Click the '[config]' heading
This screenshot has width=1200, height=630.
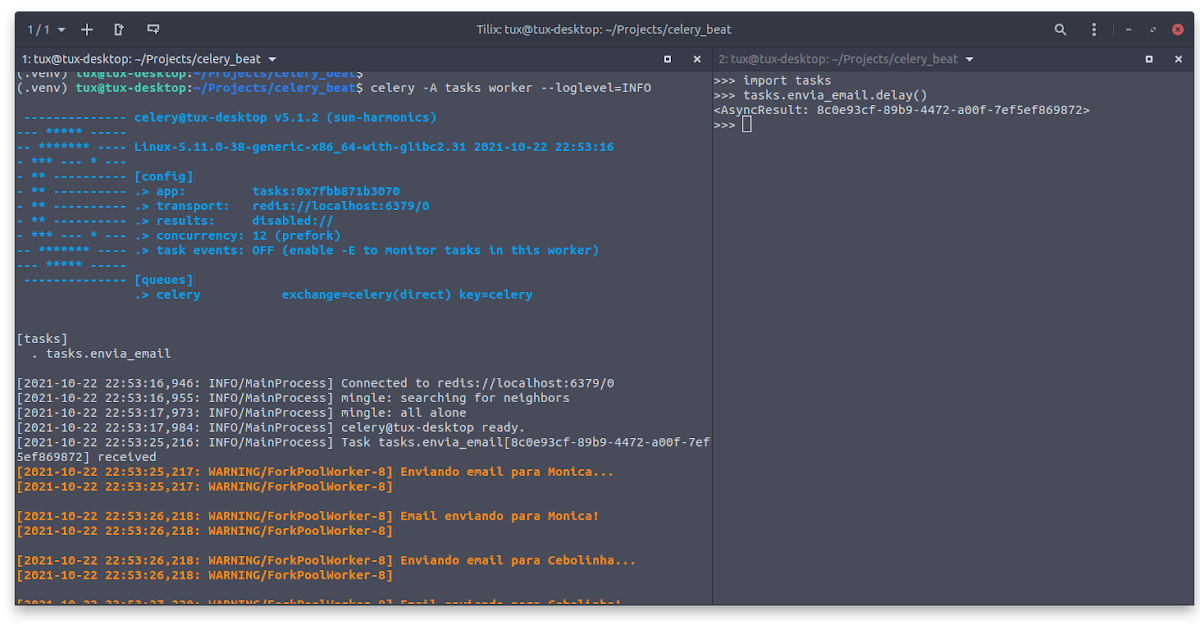point(163,177)
